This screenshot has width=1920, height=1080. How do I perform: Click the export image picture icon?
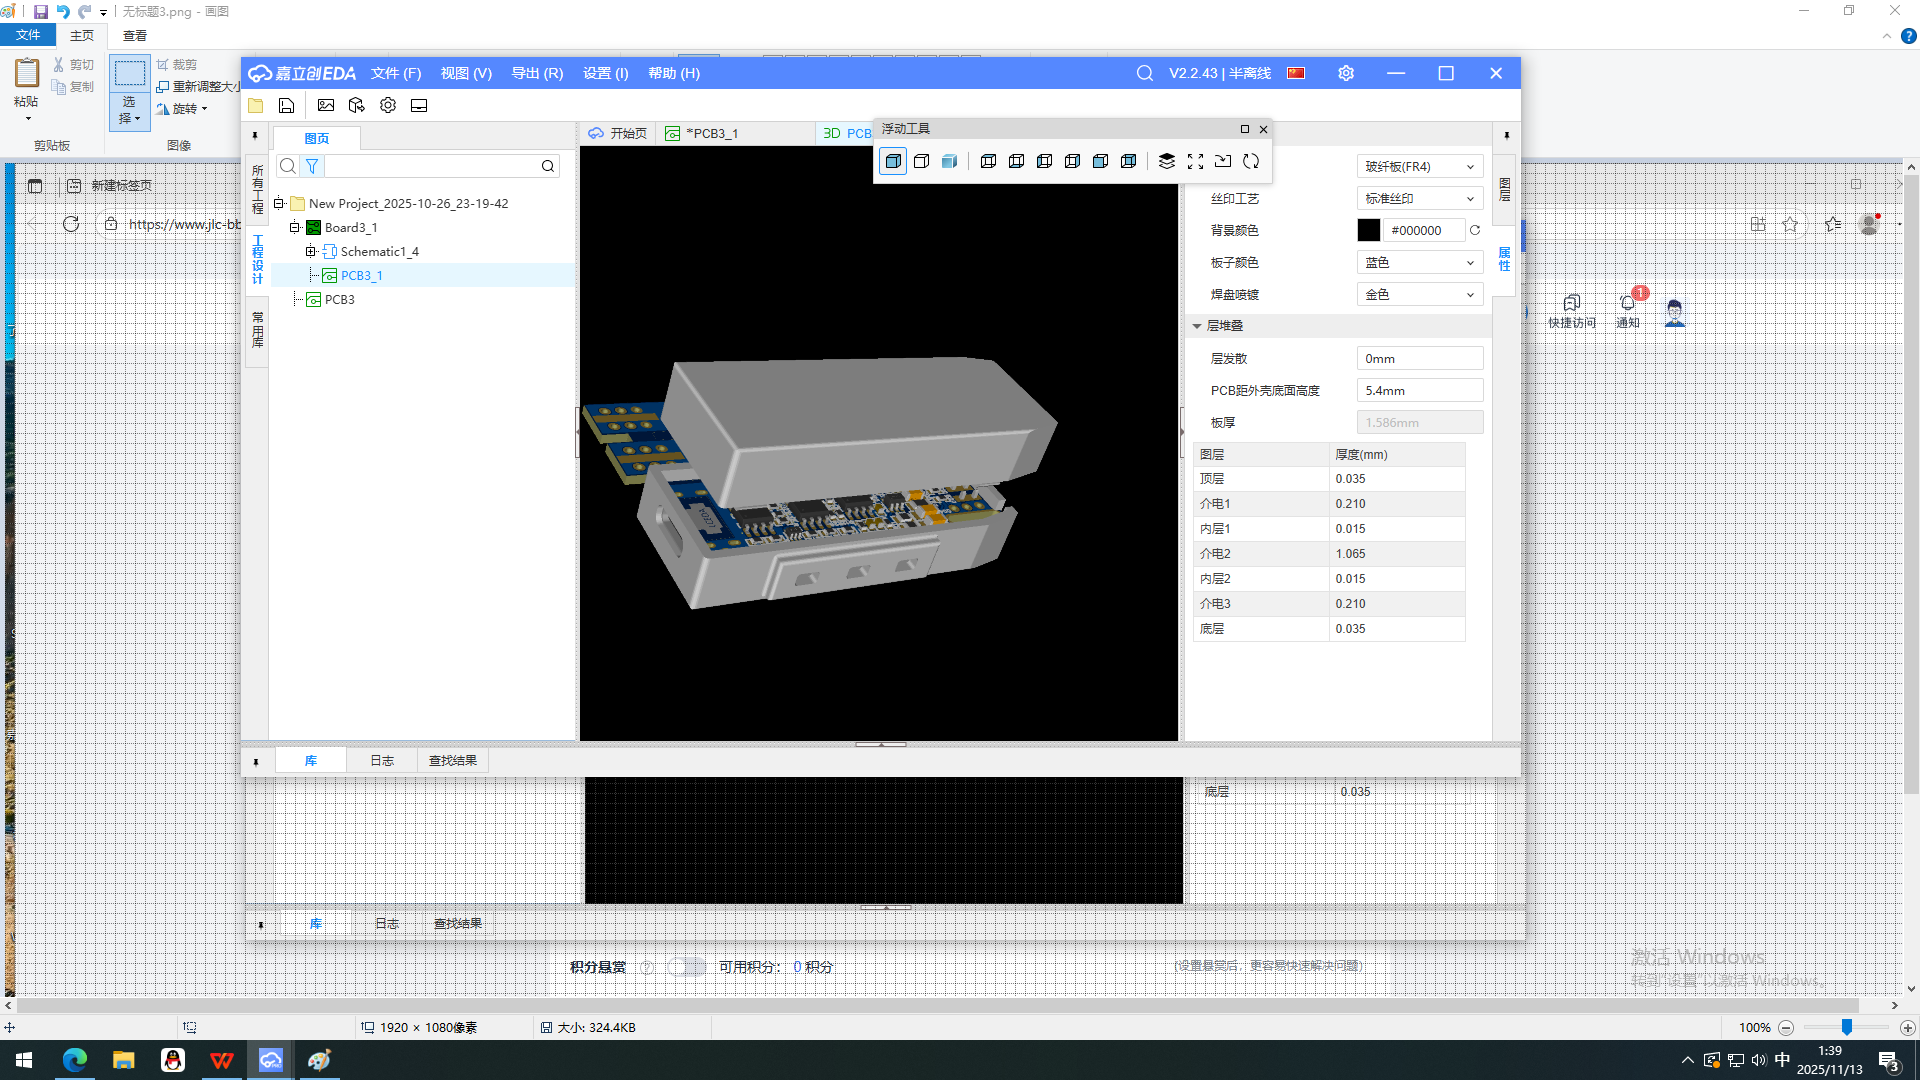[x=326, y=105]
